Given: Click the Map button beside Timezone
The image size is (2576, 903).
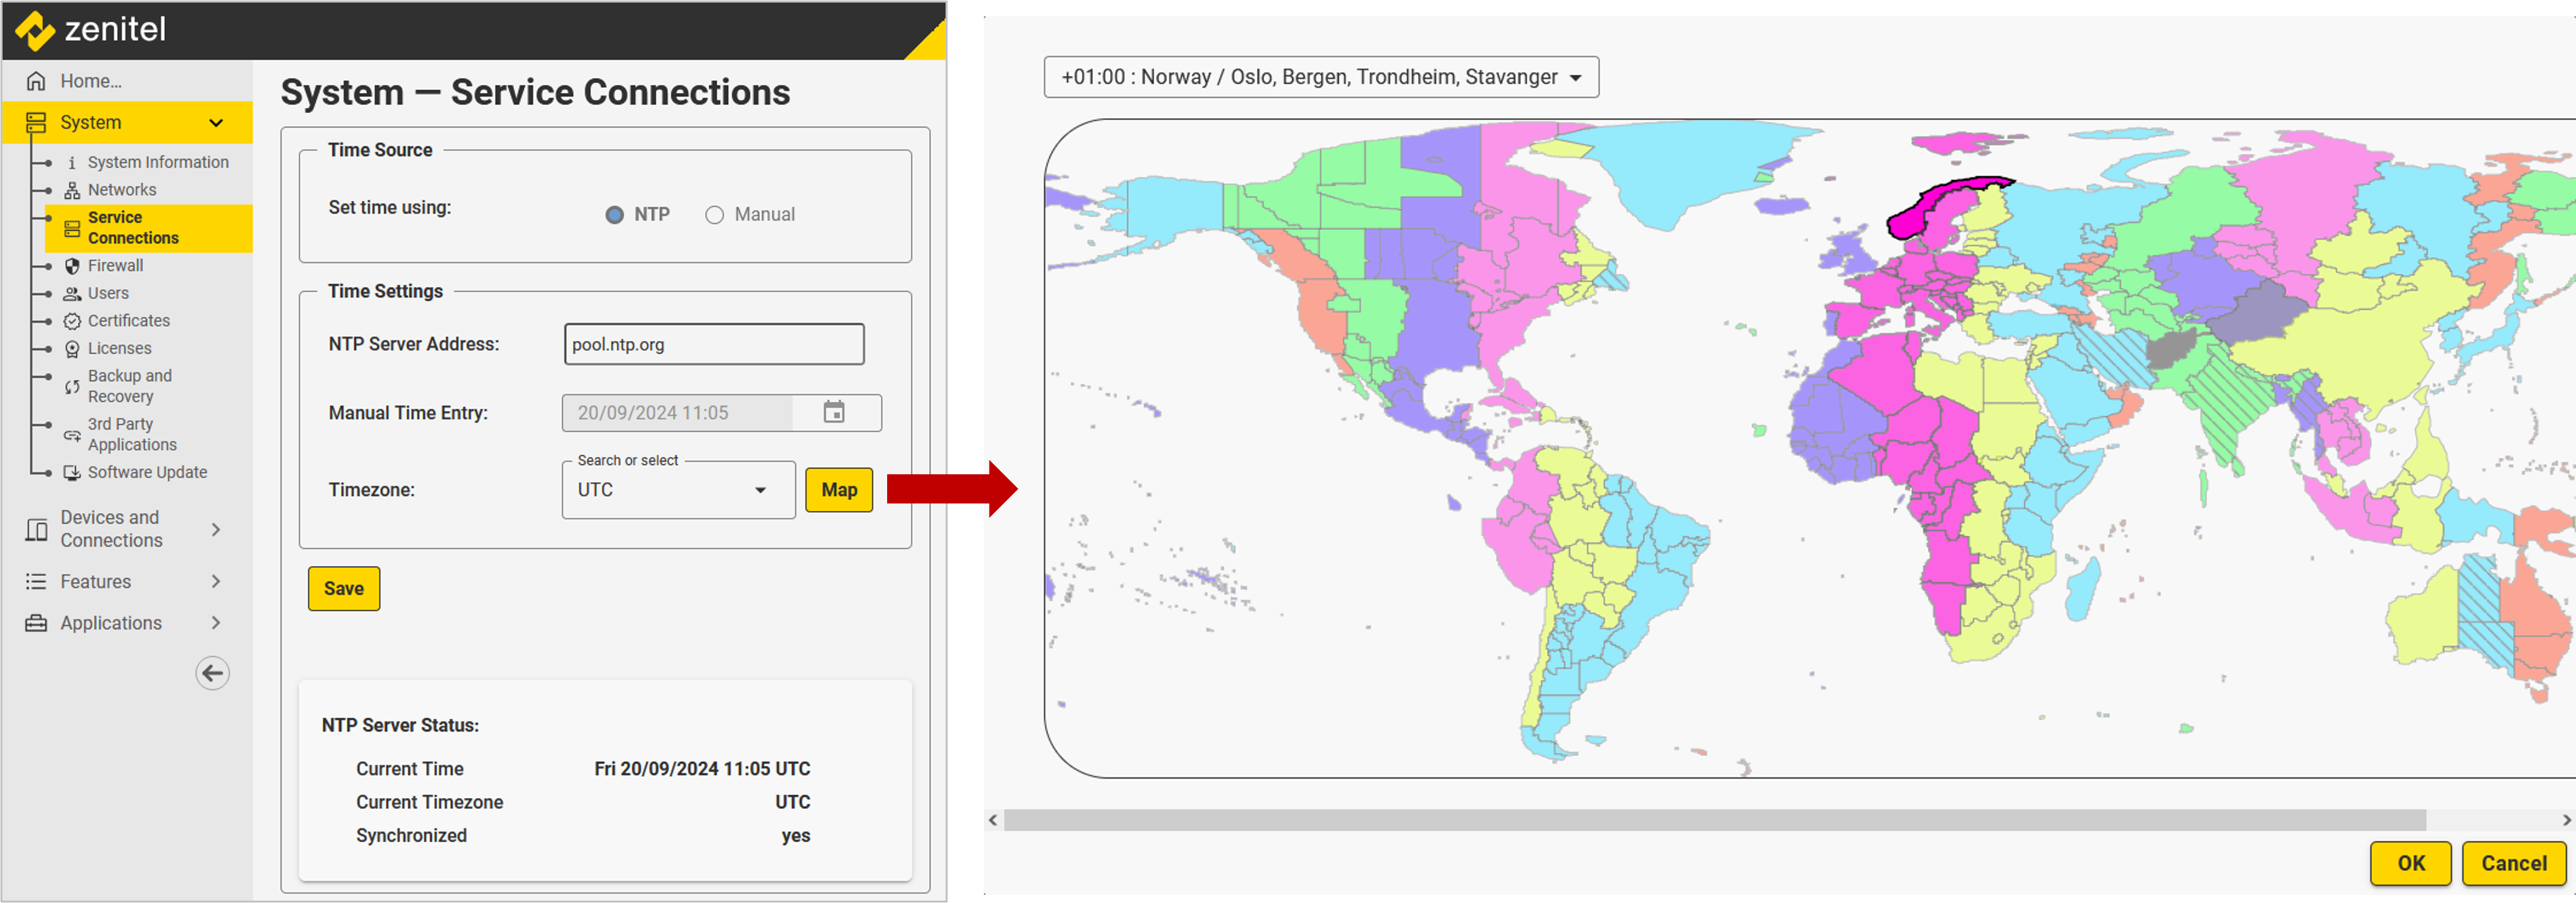Looking at the screenshot, I should point(838,490).
